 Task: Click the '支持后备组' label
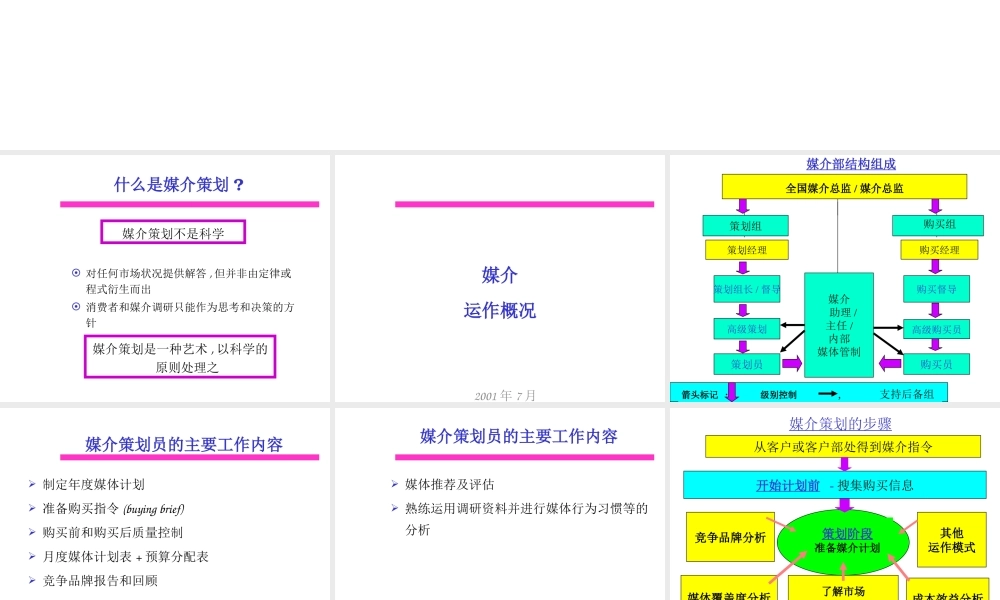(x=907, y=395)
